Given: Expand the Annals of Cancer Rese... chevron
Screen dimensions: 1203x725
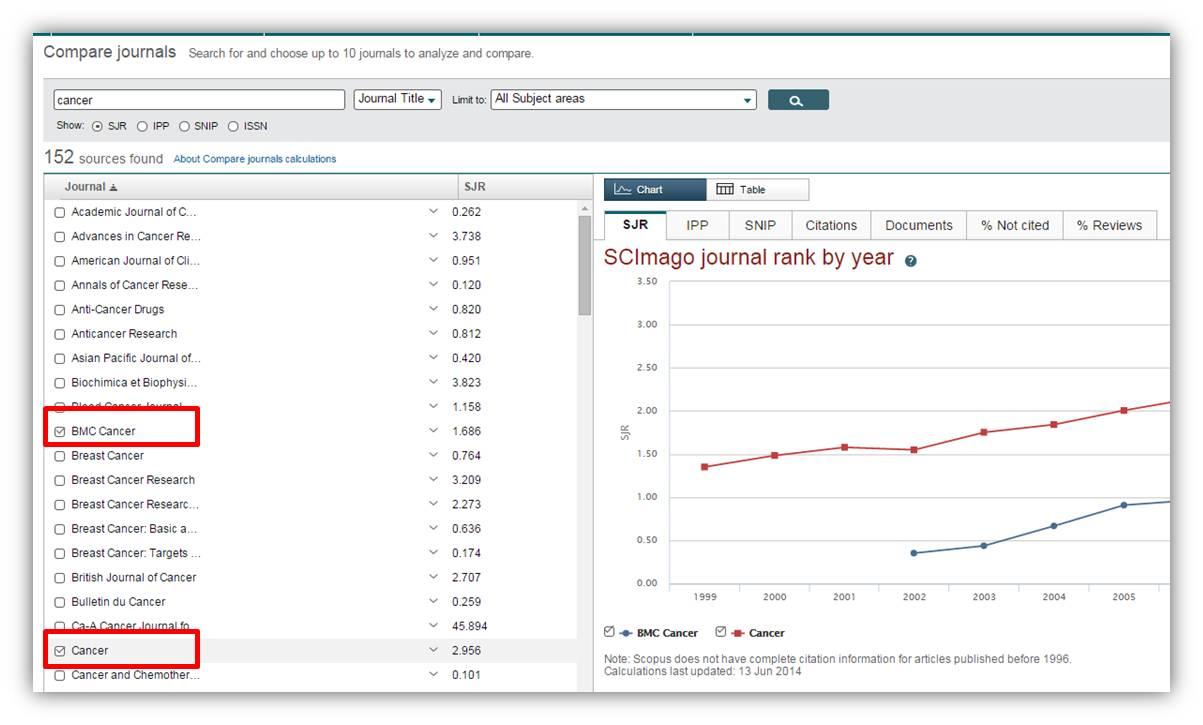Looking at the screenshot, I should (x=433, y=285).
